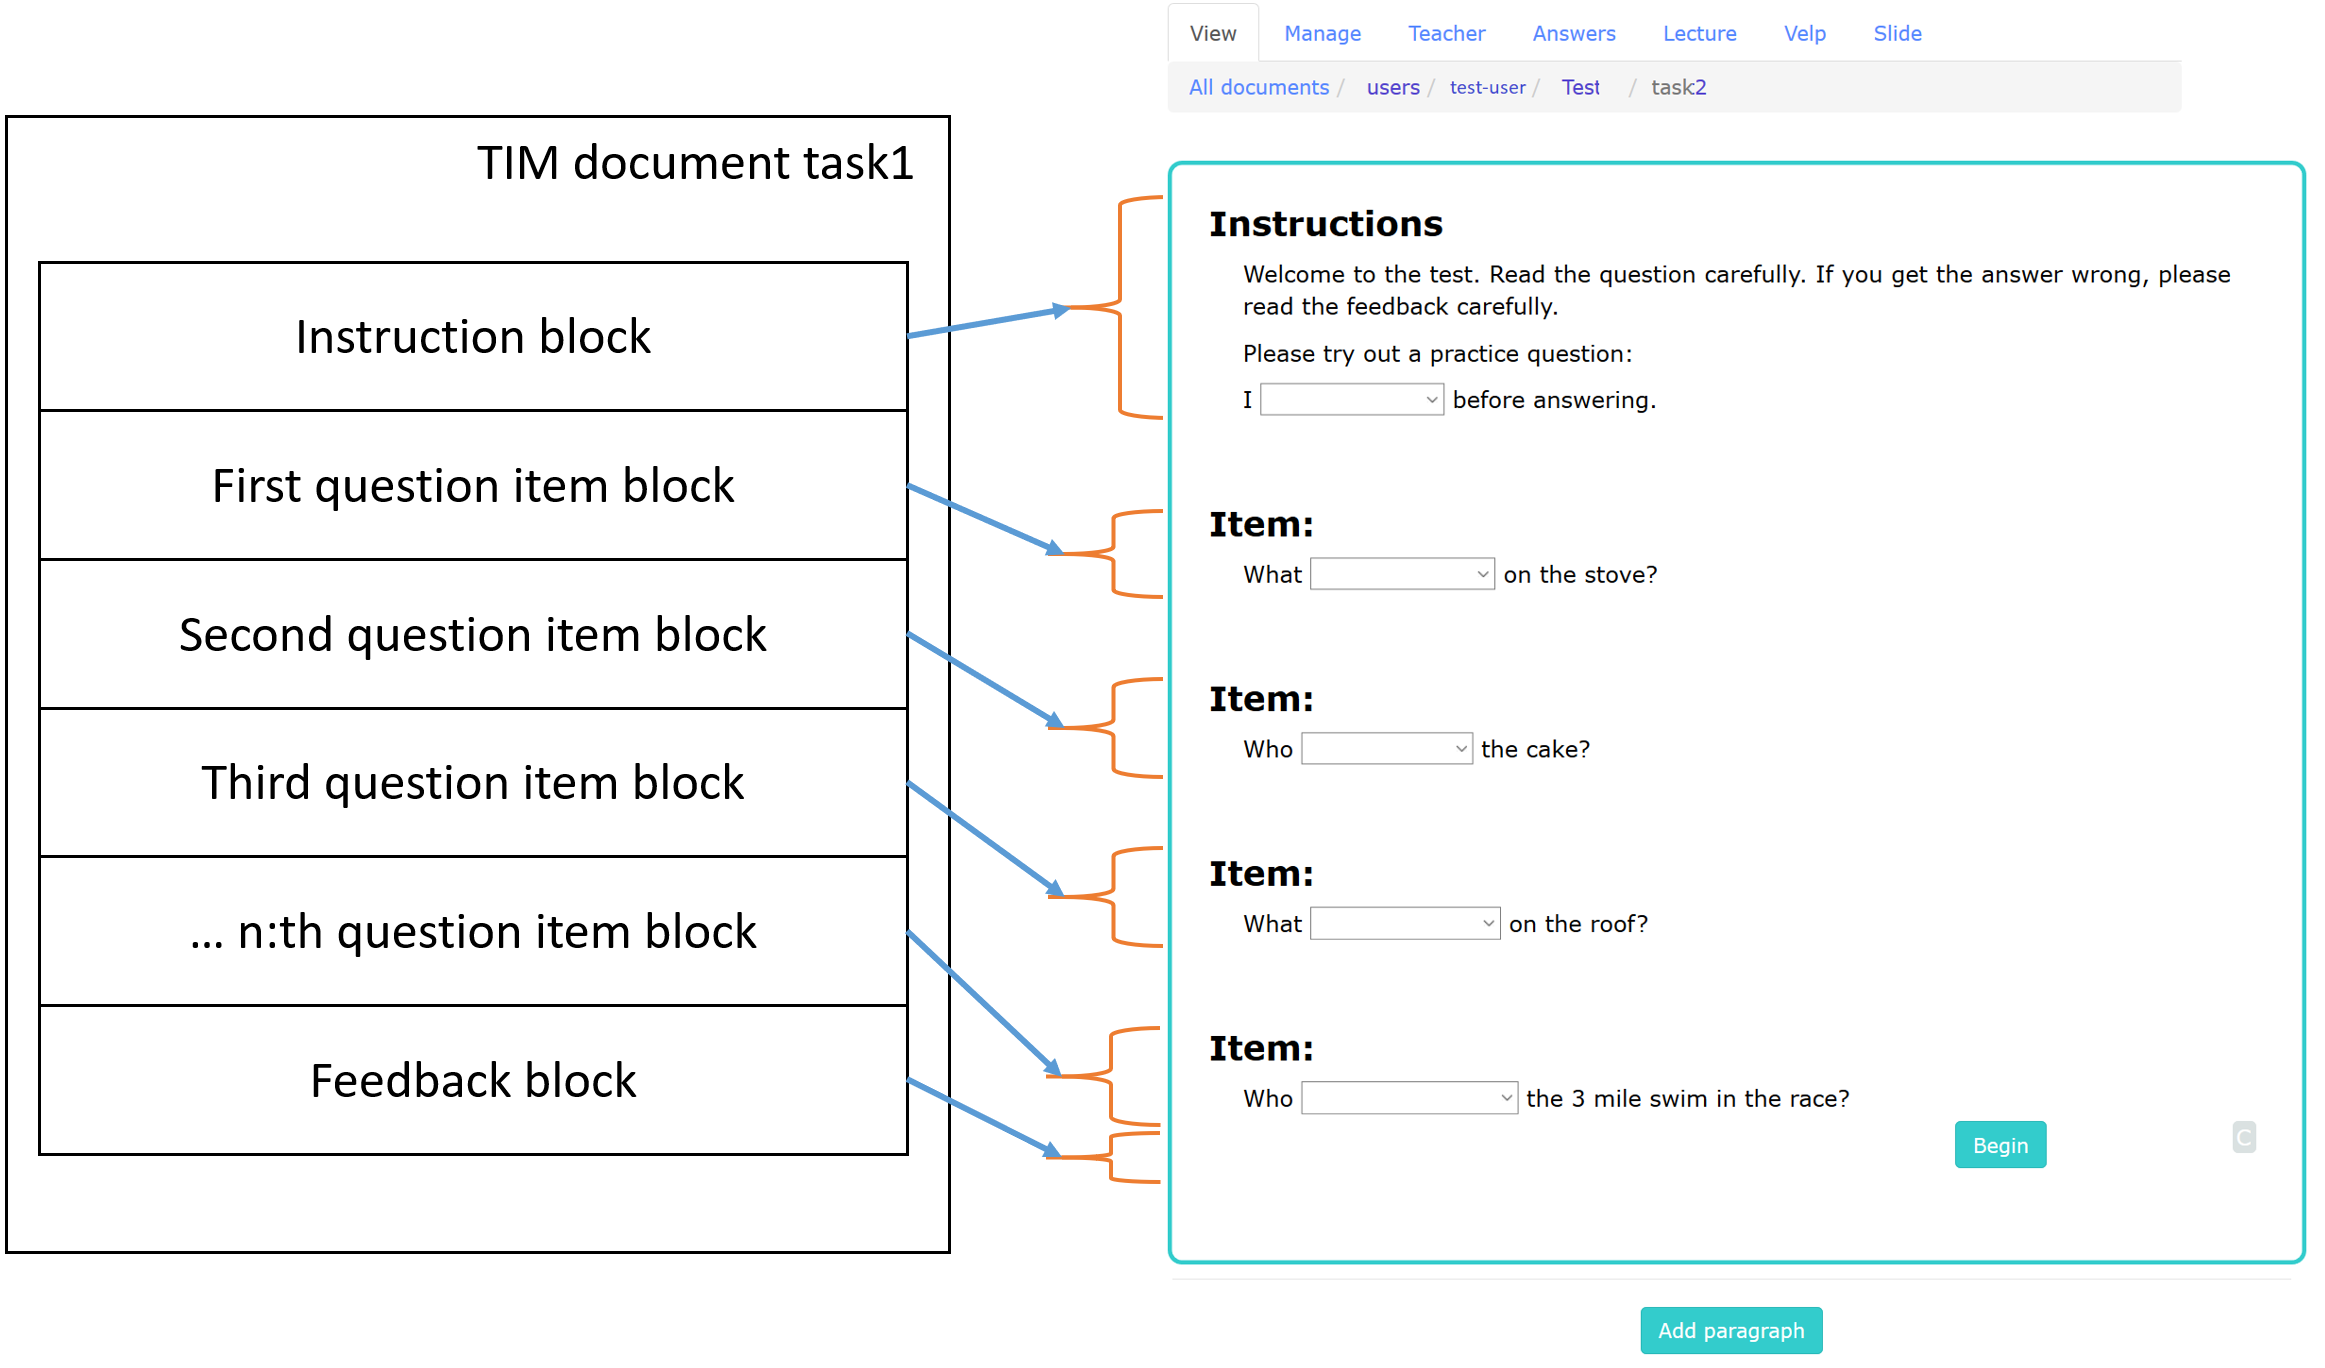Click the 'First question item block' box

[x=473, y=485]
